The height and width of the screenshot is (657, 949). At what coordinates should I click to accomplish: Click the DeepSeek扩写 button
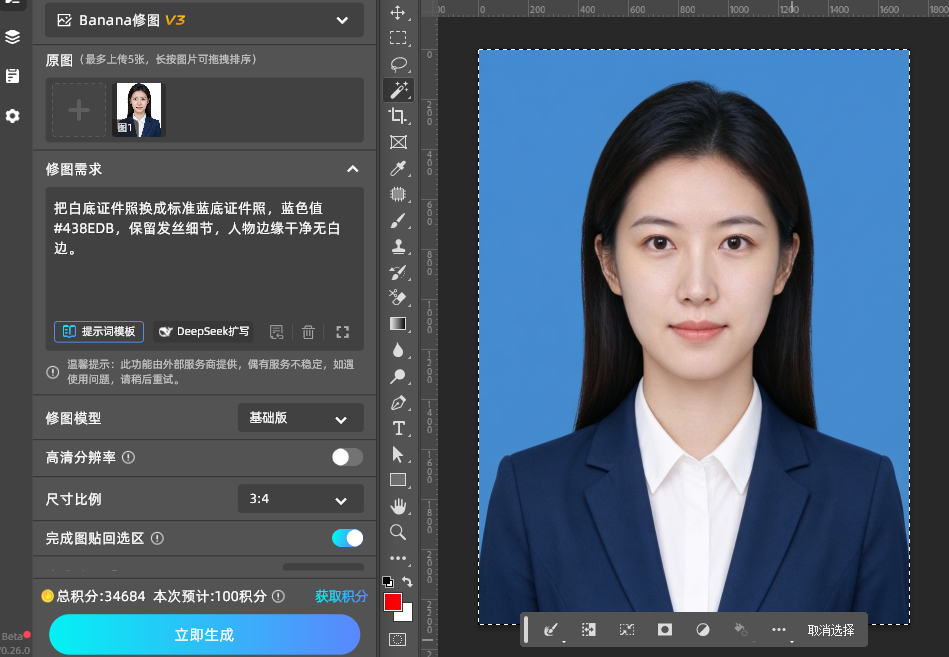click(x=203, y=332)
